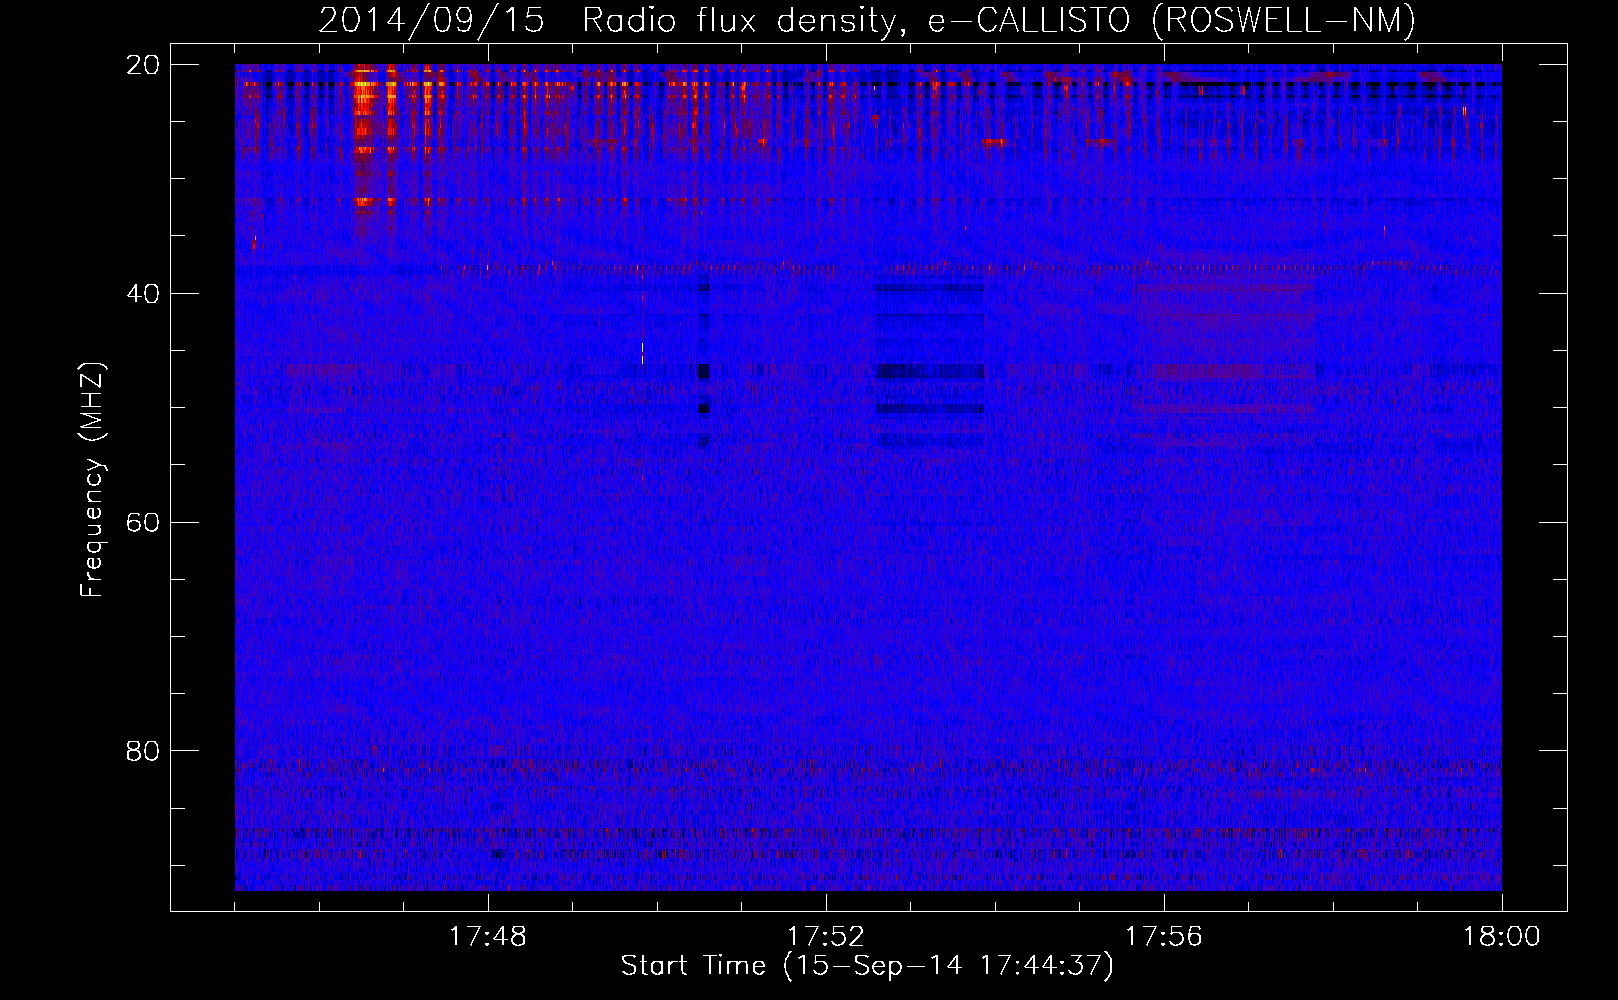Click the 20 MHz frequency tick label

pyautogui.click(x=143, y=65)
